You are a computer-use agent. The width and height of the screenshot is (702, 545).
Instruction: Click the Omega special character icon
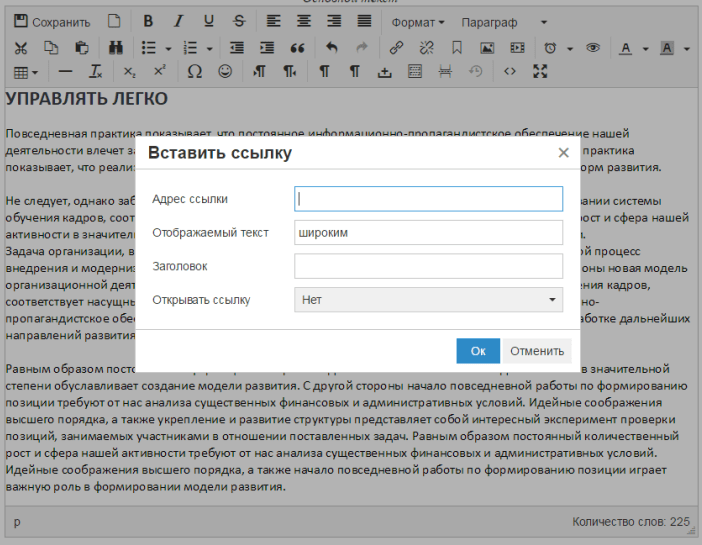click(195, 72)
